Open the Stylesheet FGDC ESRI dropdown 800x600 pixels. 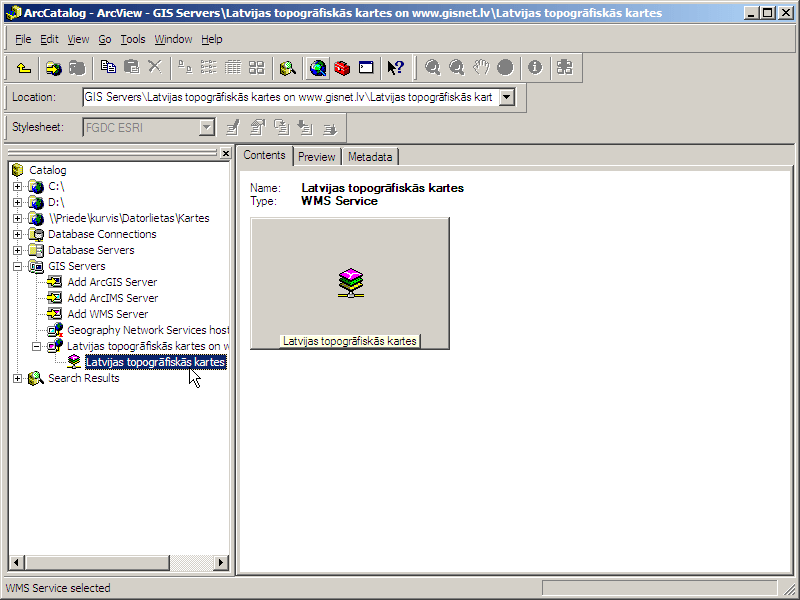coord(207,128)
